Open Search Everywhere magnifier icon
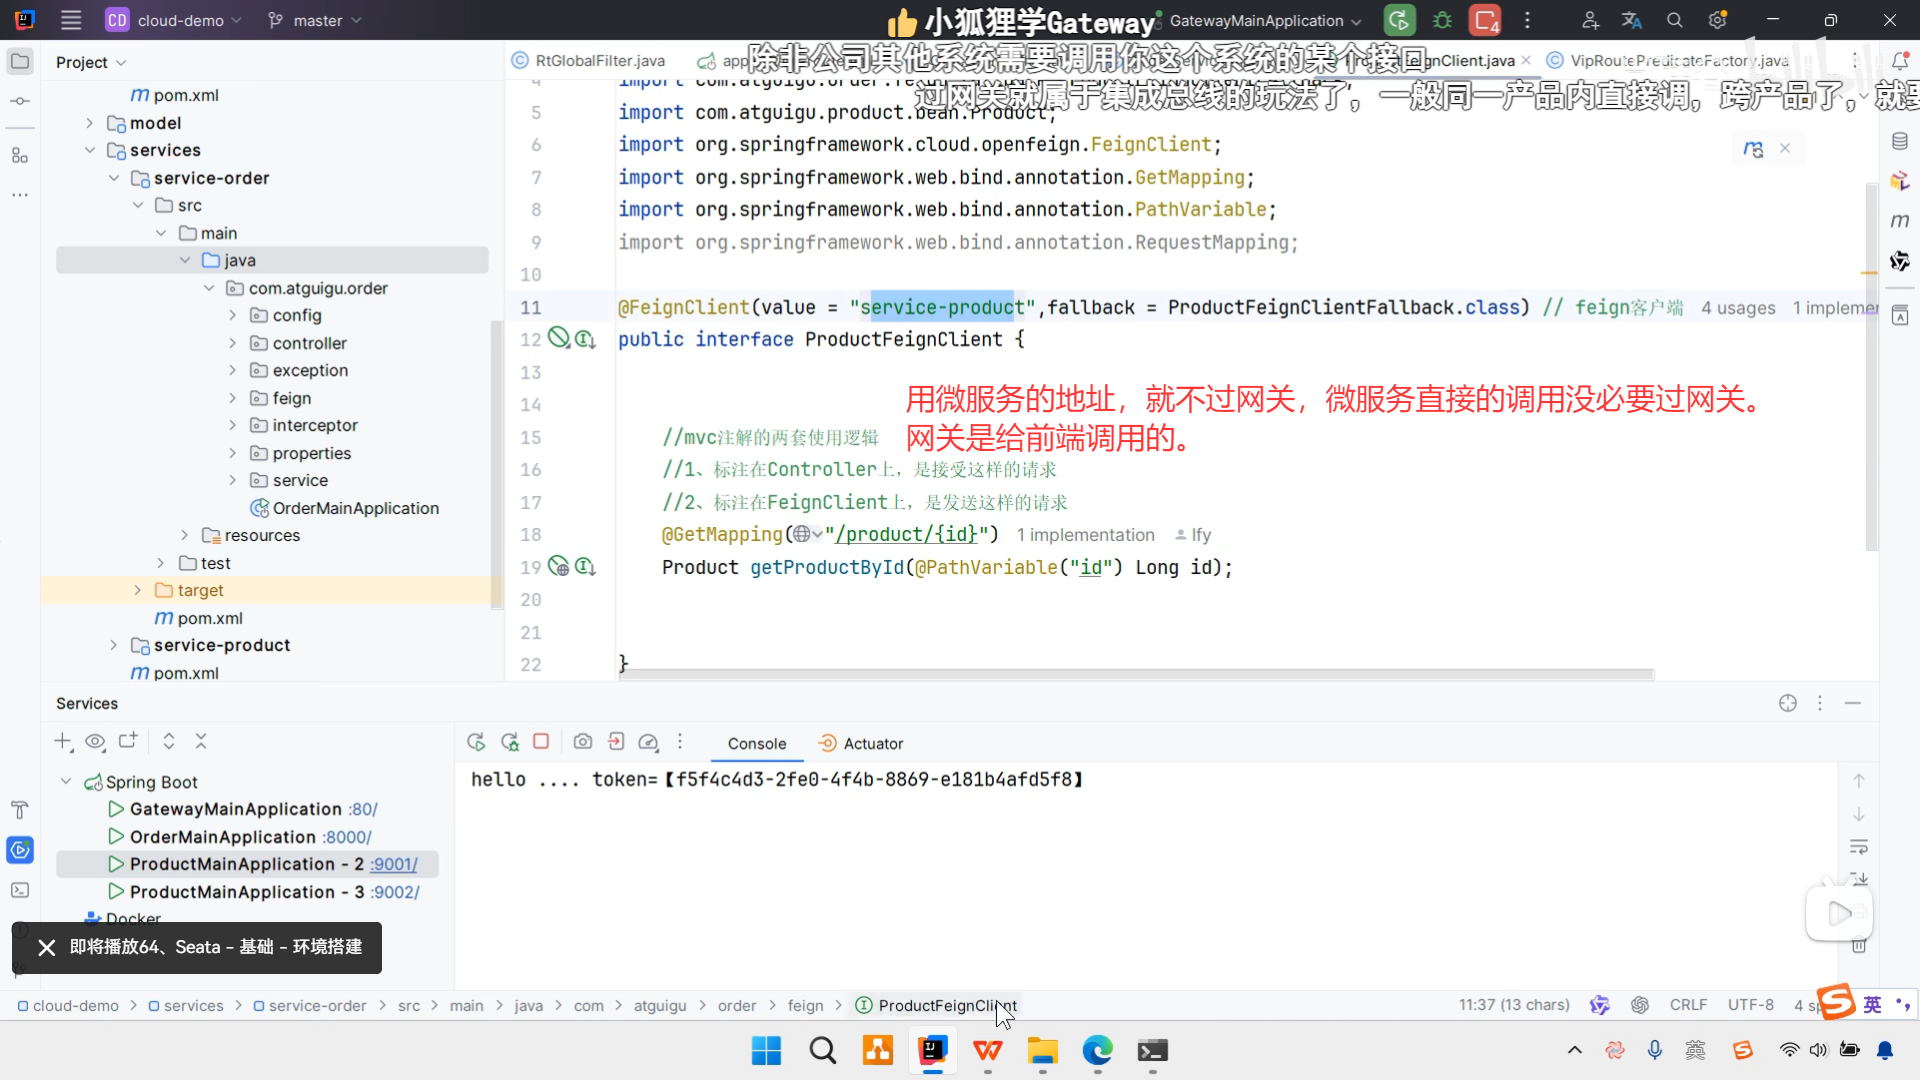1920x1080 pixels. 1674,20
